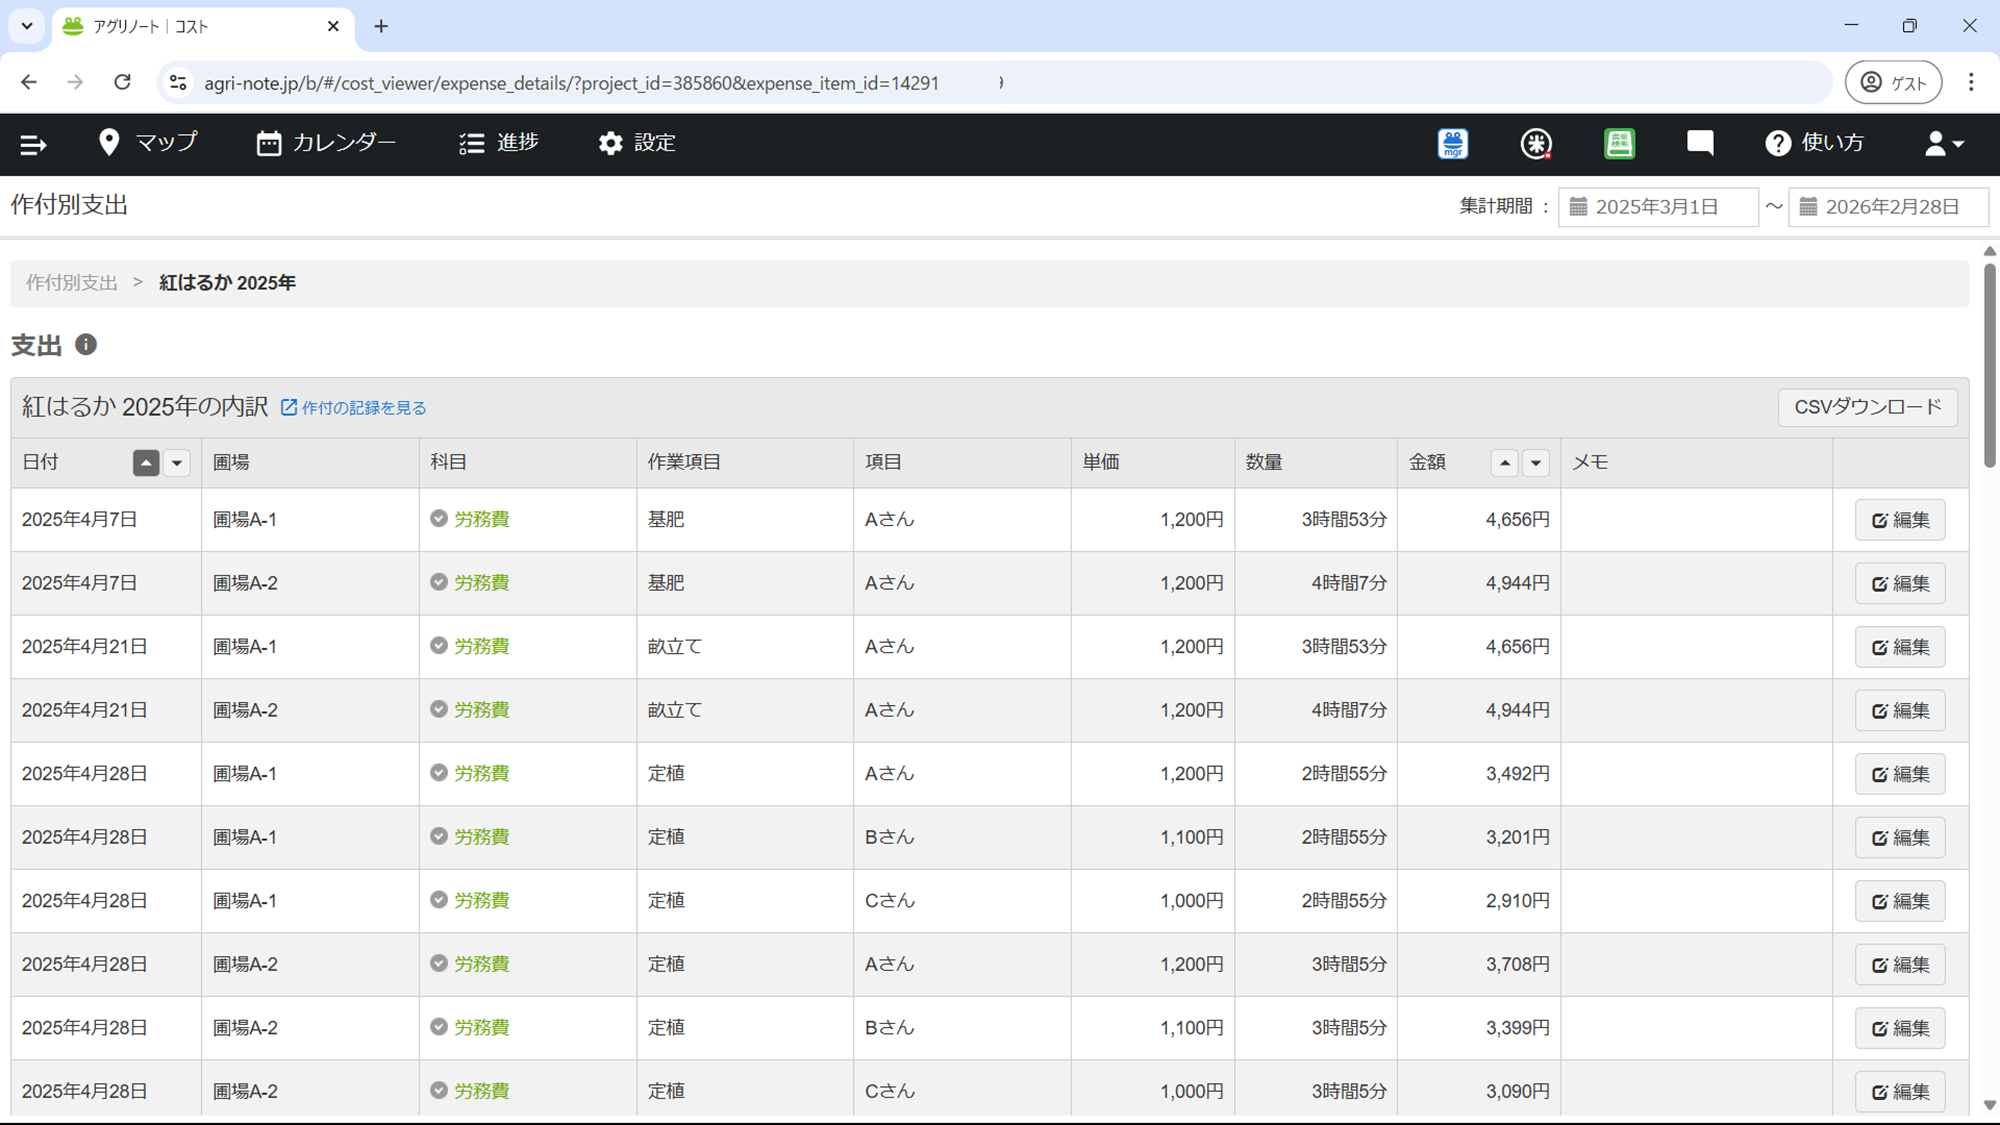Open the asterisk notification icon

point(1536,144)
